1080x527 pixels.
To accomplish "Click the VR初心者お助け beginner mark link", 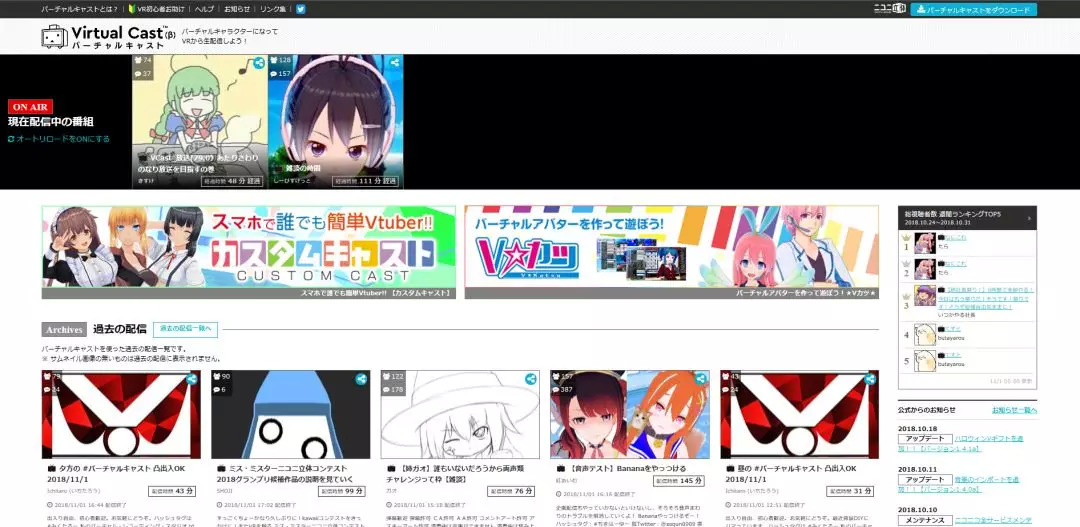I will (158, 9).
